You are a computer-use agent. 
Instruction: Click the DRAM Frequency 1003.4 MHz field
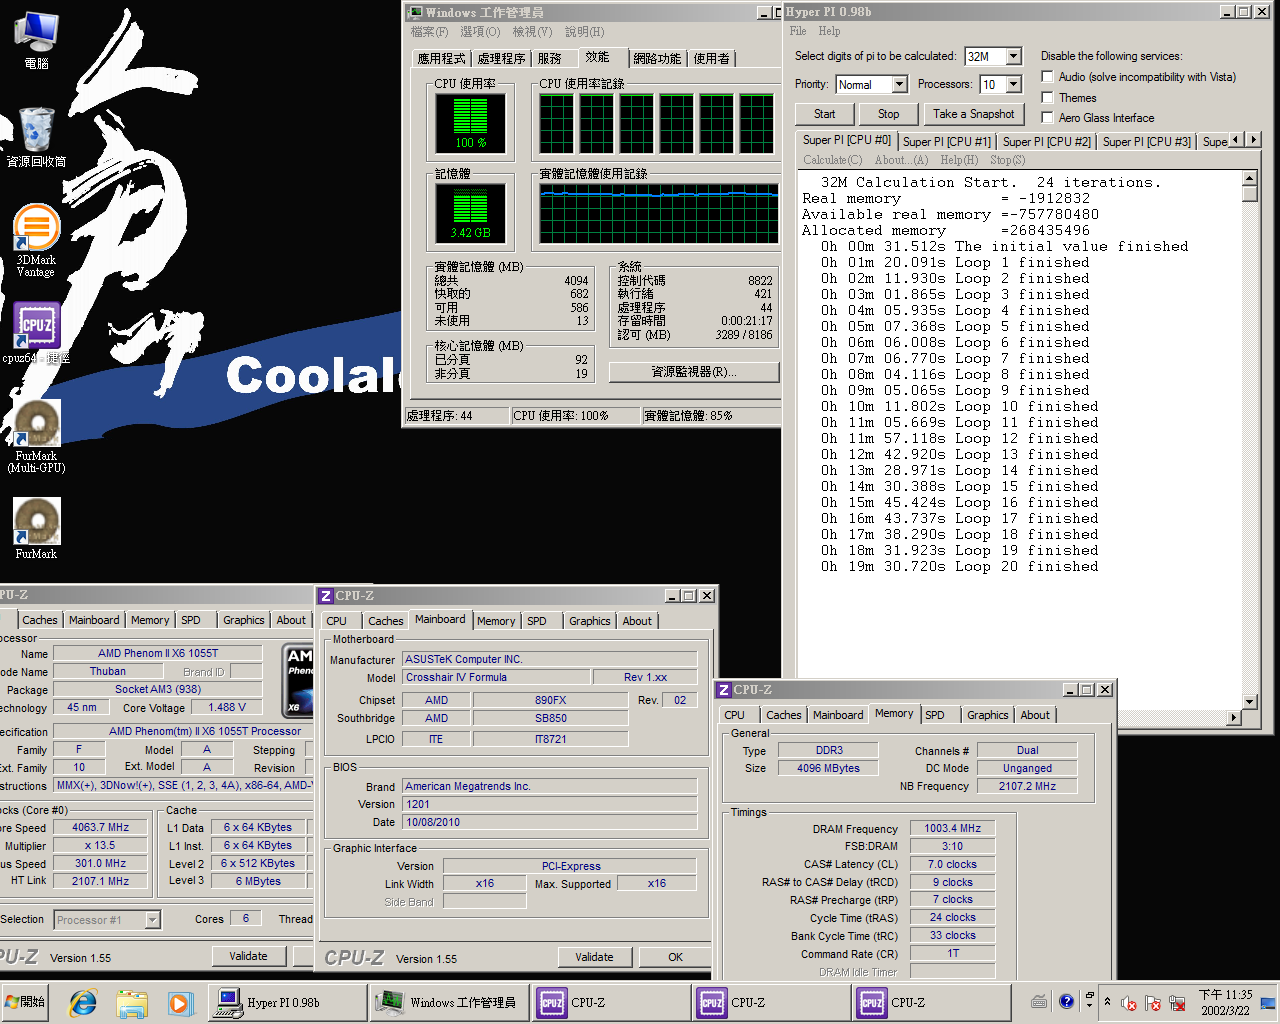tap(952, 828)
